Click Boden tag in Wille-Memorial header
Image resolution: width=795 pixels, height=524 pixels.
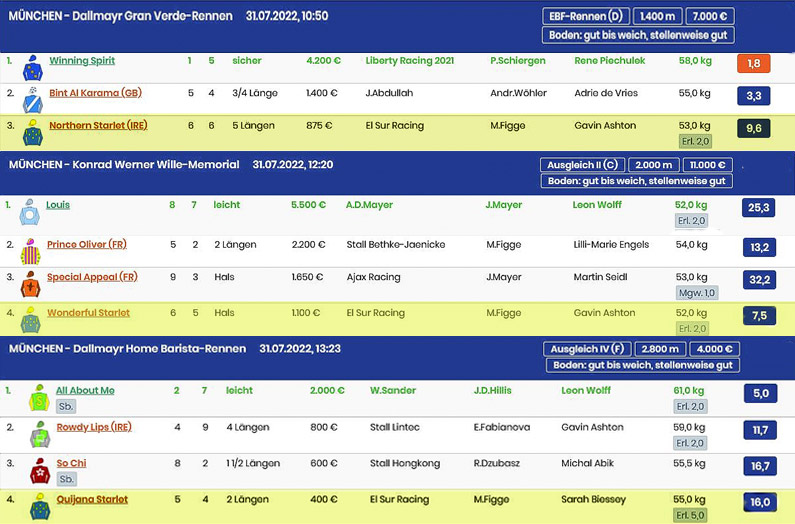pos(636,181)
